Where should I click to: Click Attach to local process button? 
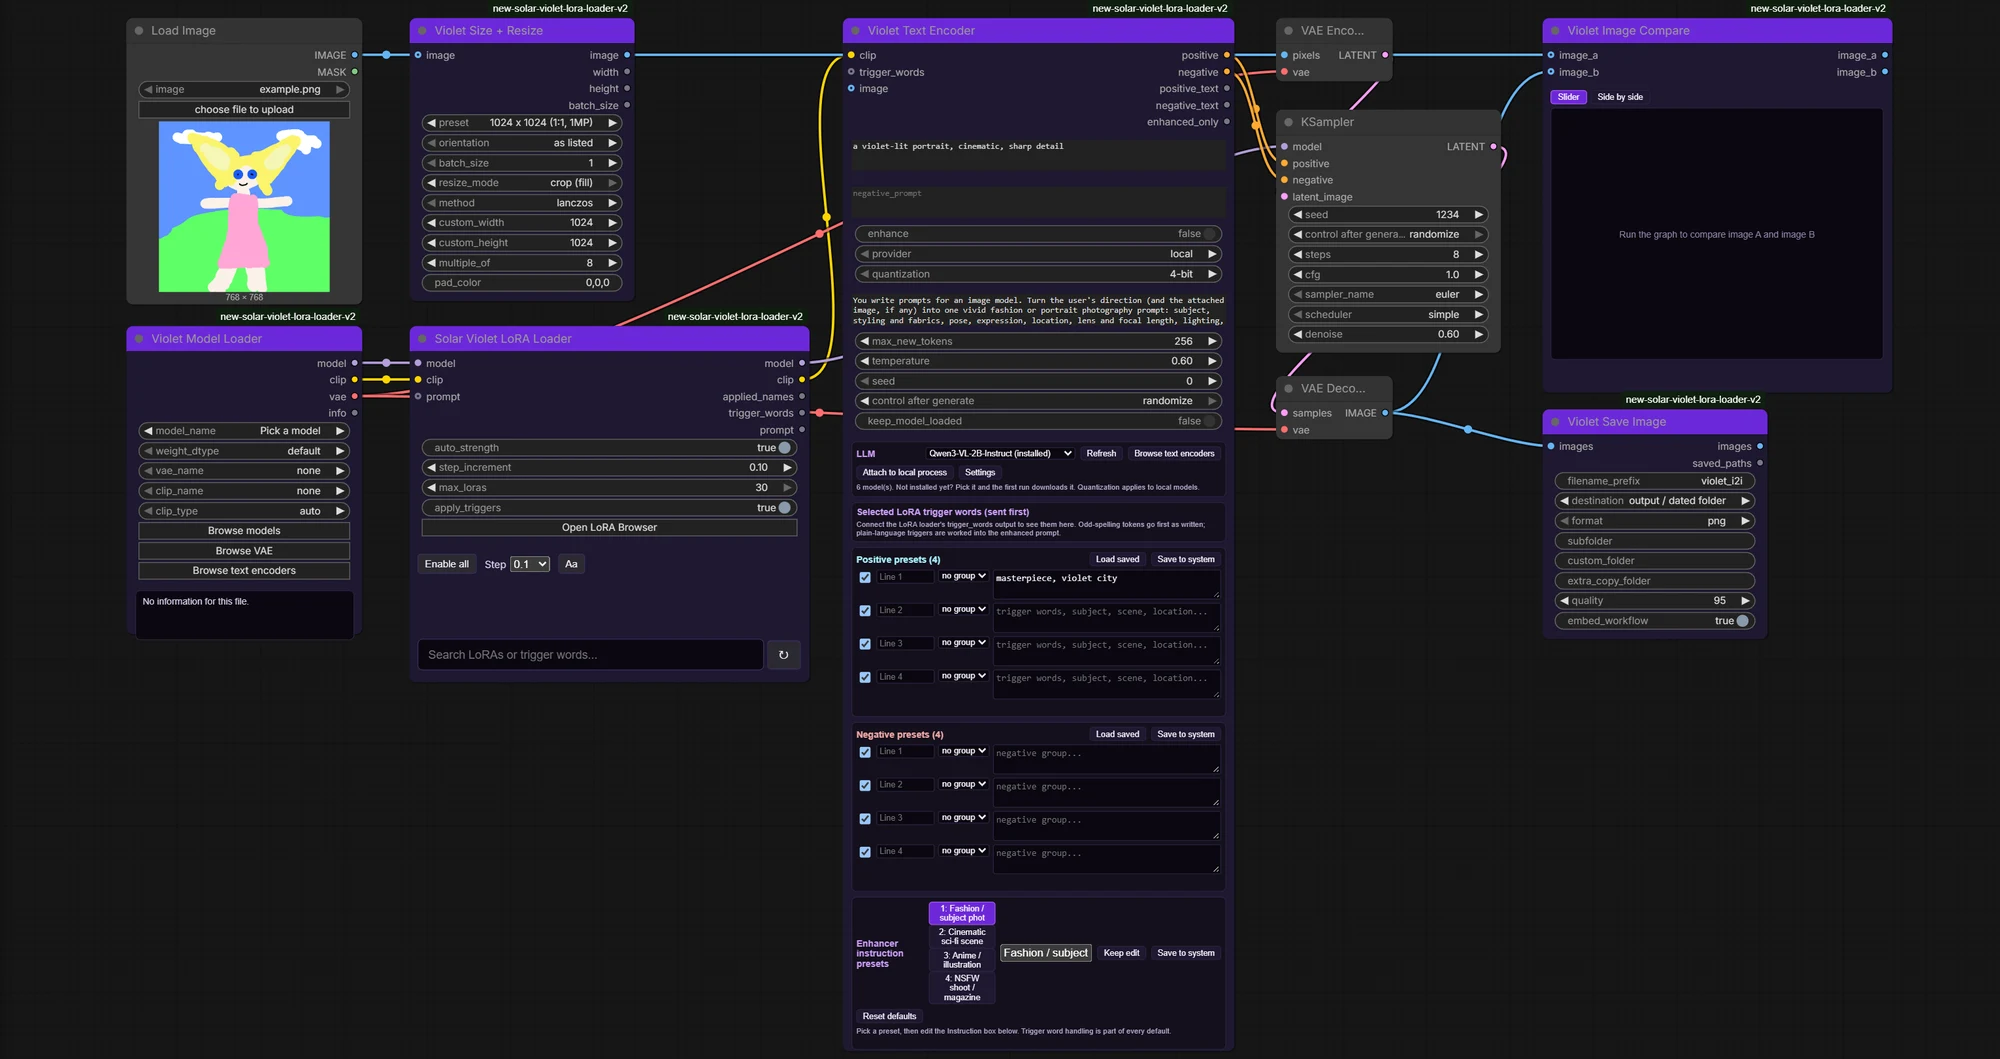pyautogui.click(x=904, y=473)
